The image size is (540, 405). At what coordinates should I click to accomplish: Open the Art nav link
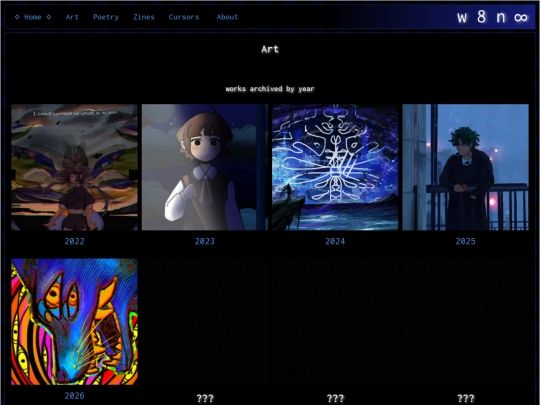pyautogui.click(x=72, y=17)
